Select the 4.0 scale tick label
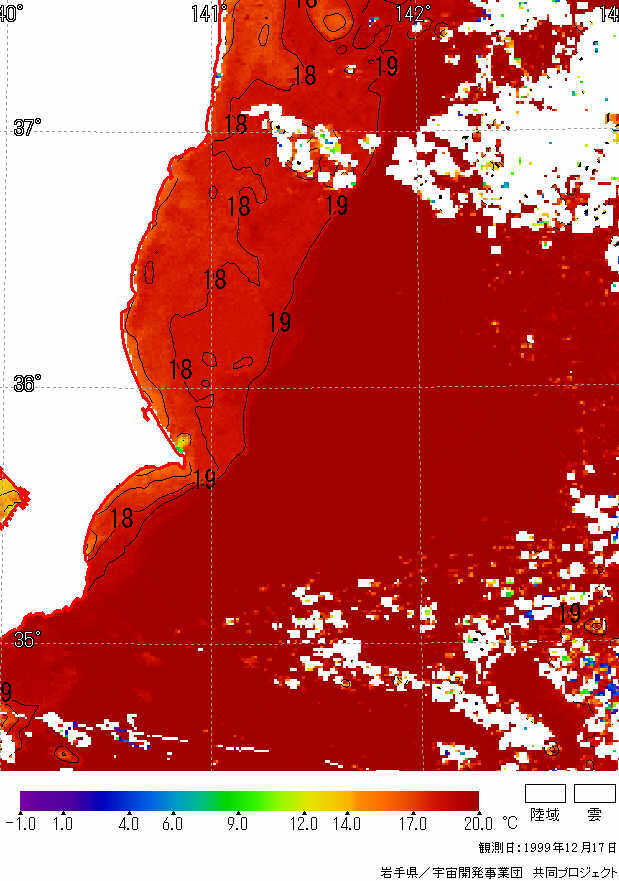 [x=129, y=824]
